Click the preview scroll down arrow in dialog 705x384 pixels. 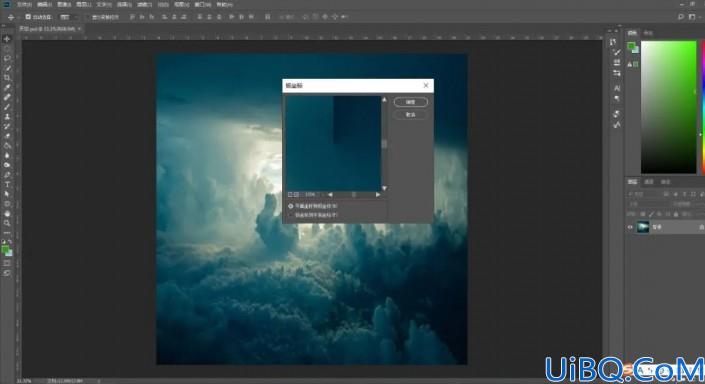click(384, 188)
